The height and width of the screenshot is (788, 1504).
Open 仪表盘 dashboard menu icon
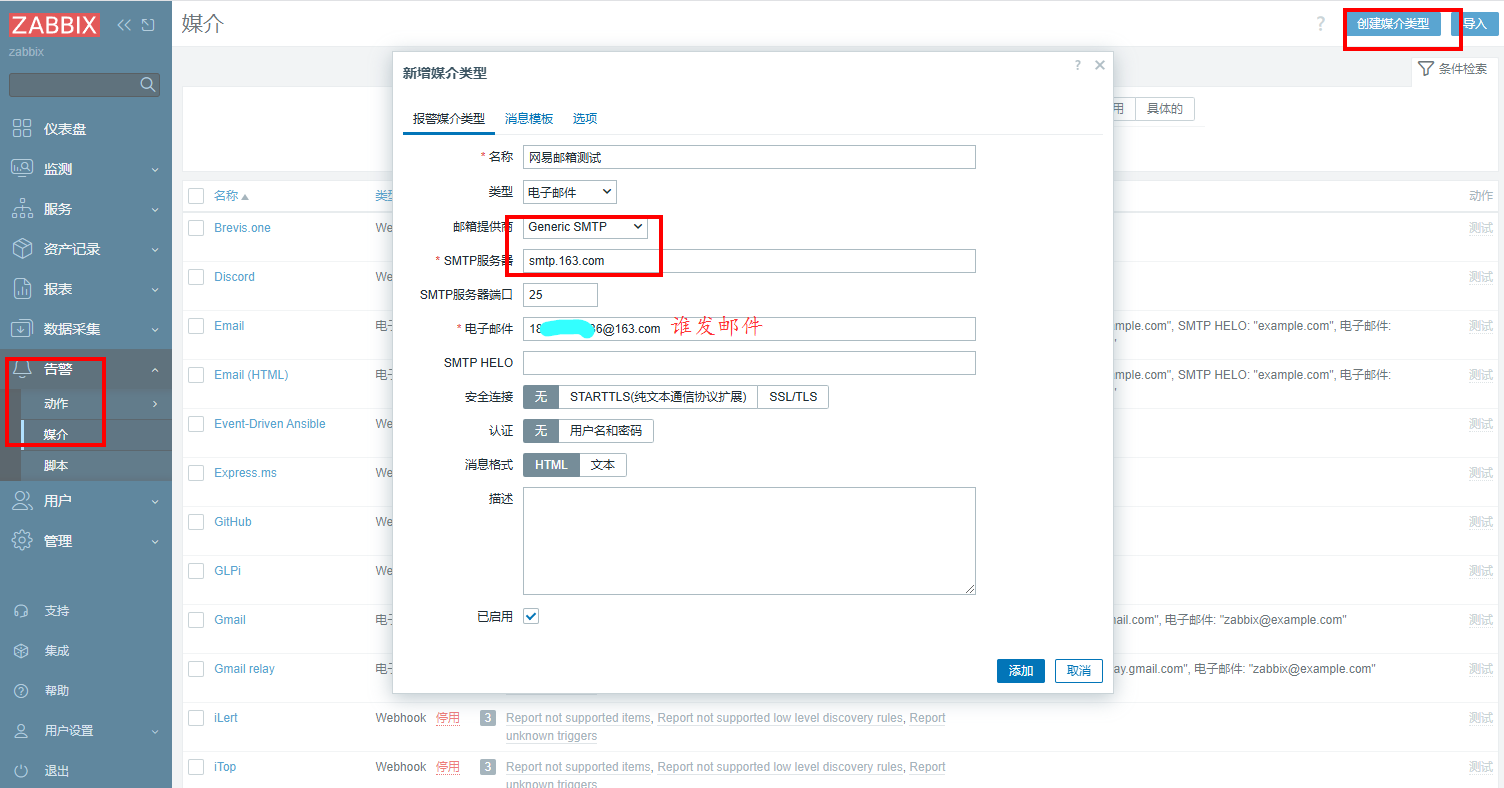click(x=21, y=129)
